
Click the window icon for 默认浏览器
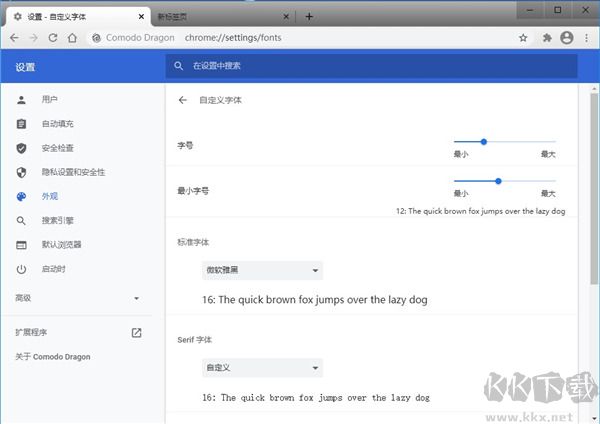click(21, 245)
